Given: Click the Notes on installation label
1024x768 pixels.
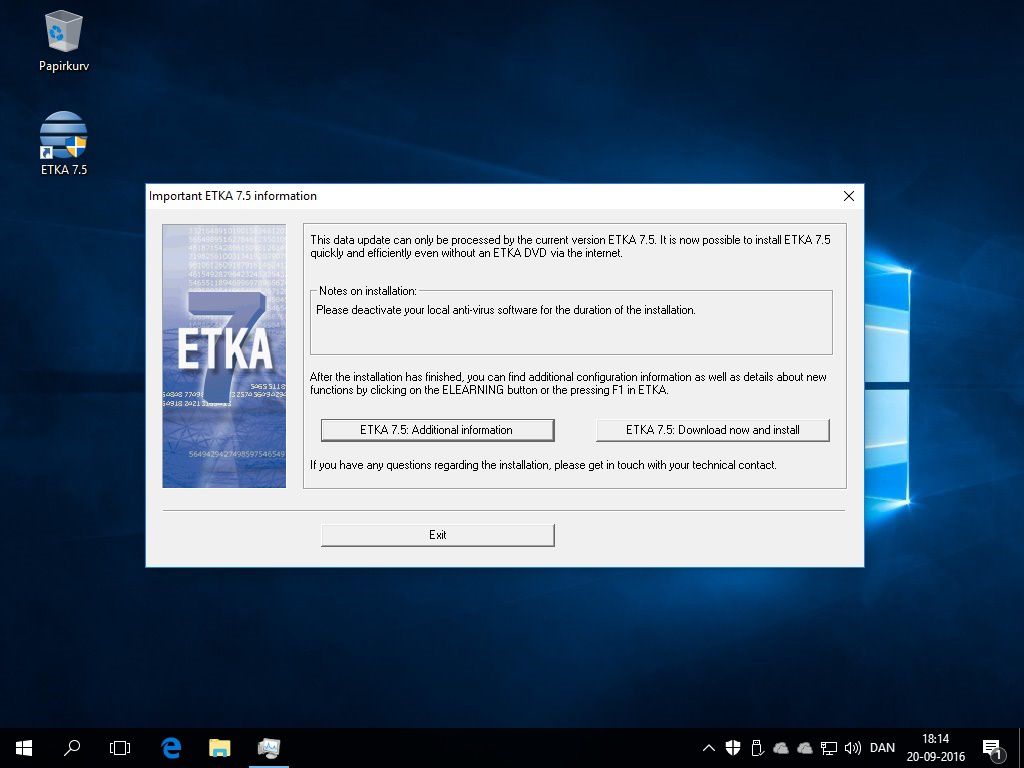Looking at the screenshot, I should tap(368, 291).
